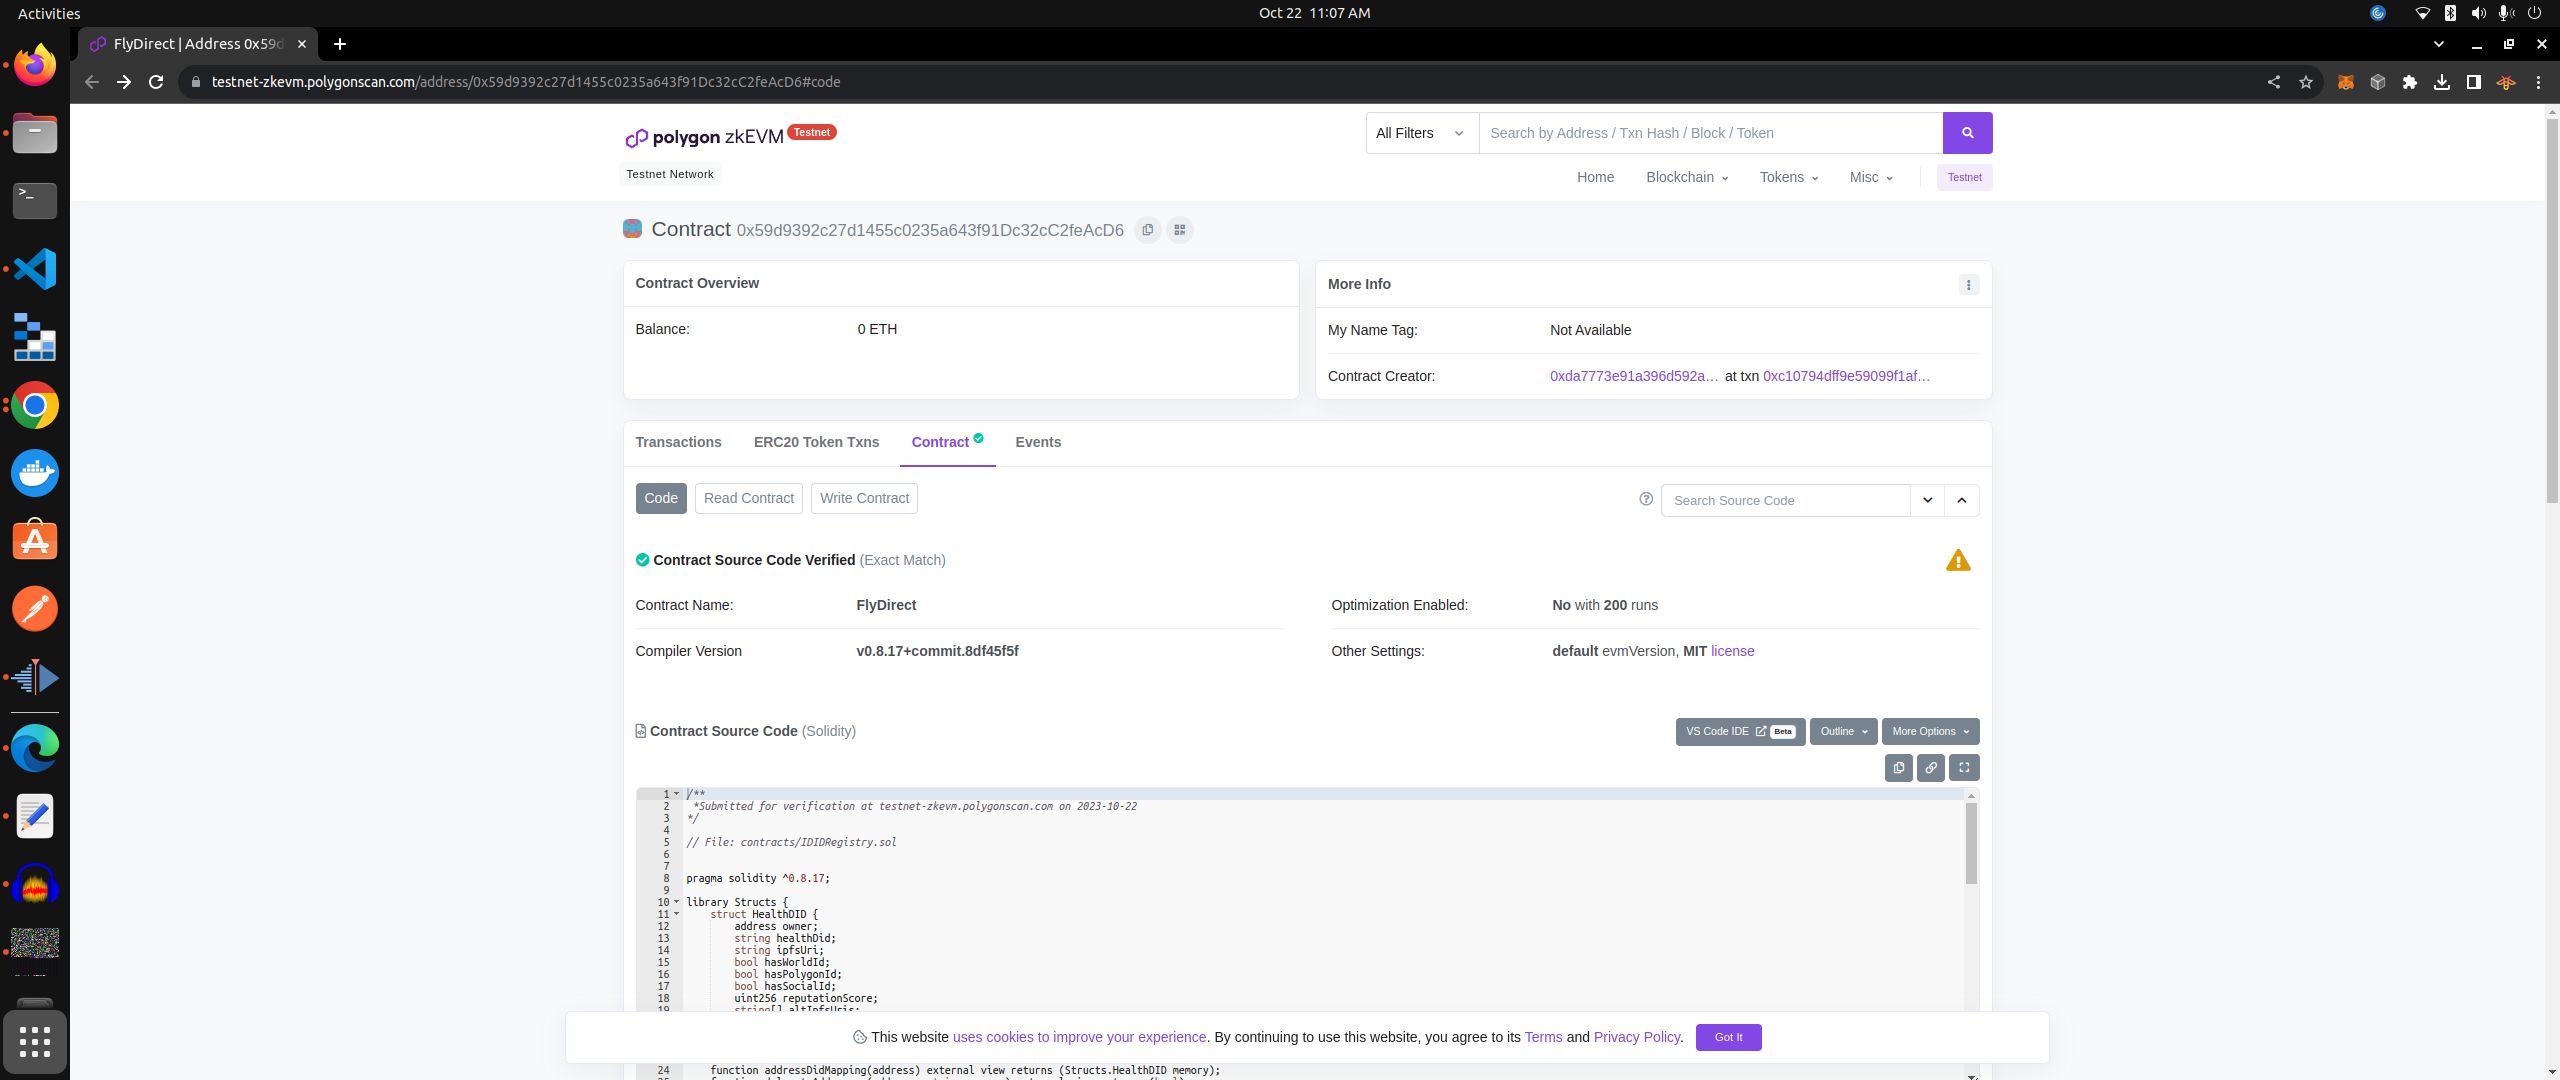The height and width of the screenshot is (1080, 2560).
Task: Dismiss cookie banner with Got It
Action: coord(1728,1038)
